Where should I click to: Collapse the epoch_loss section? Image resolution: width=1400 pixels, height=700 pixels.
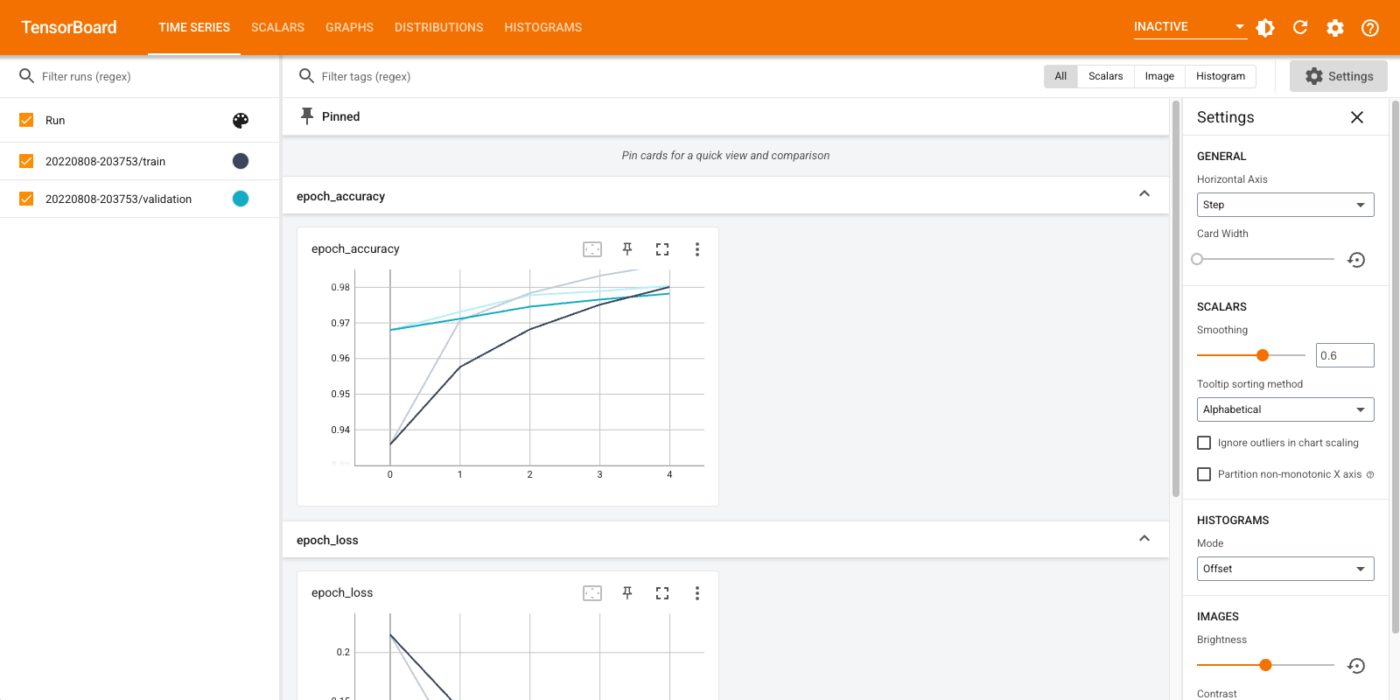(x=1144, y=538)
